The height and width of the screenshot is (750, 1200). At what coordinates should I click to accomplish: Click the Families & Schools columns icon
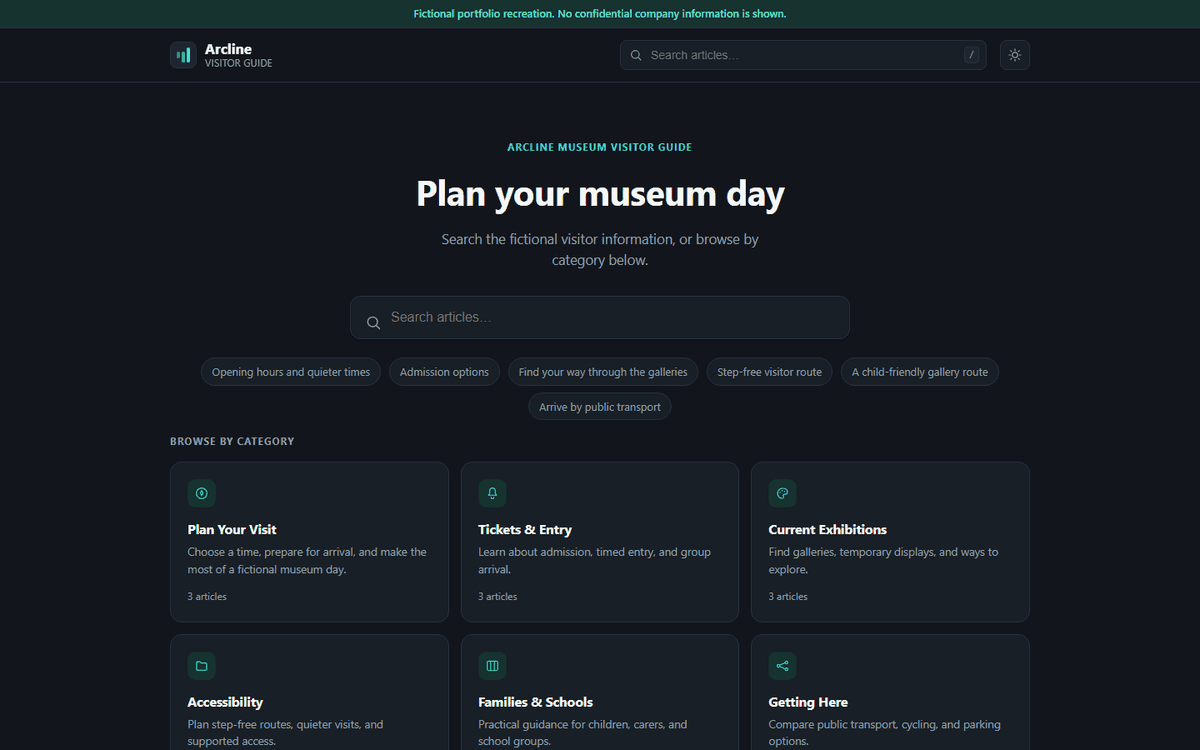(x=492, y=666)
